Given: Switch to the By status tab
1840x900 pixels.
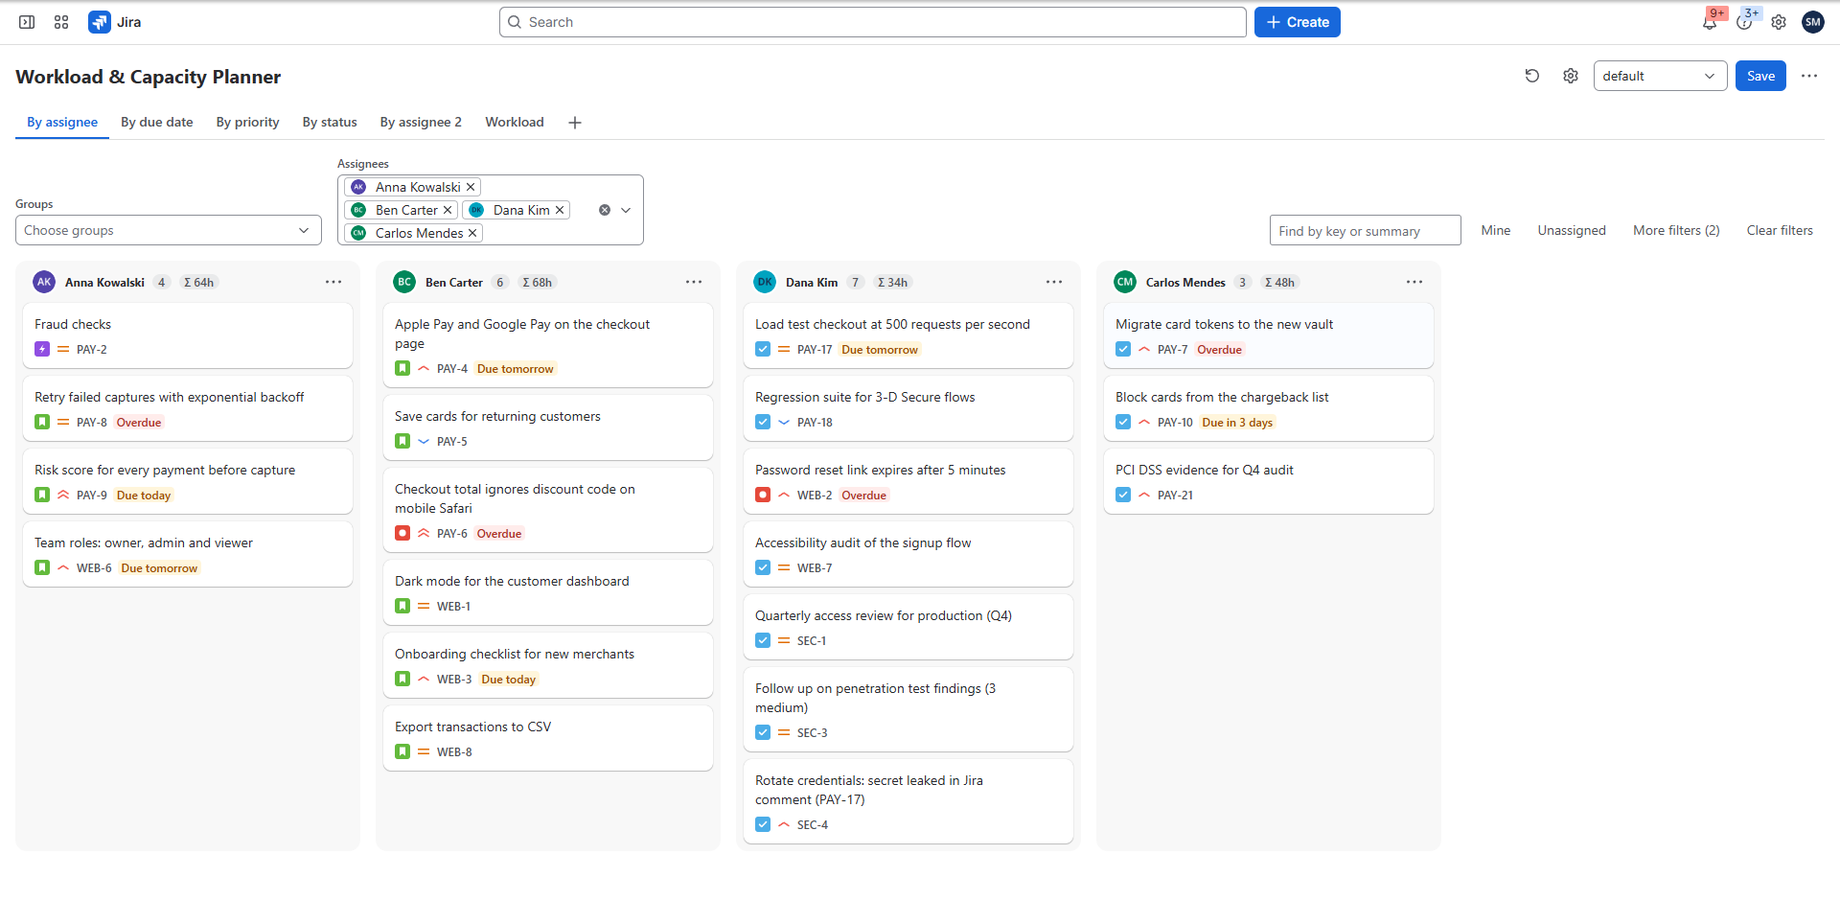Looking at the screenshot, I should click(330, 122).
